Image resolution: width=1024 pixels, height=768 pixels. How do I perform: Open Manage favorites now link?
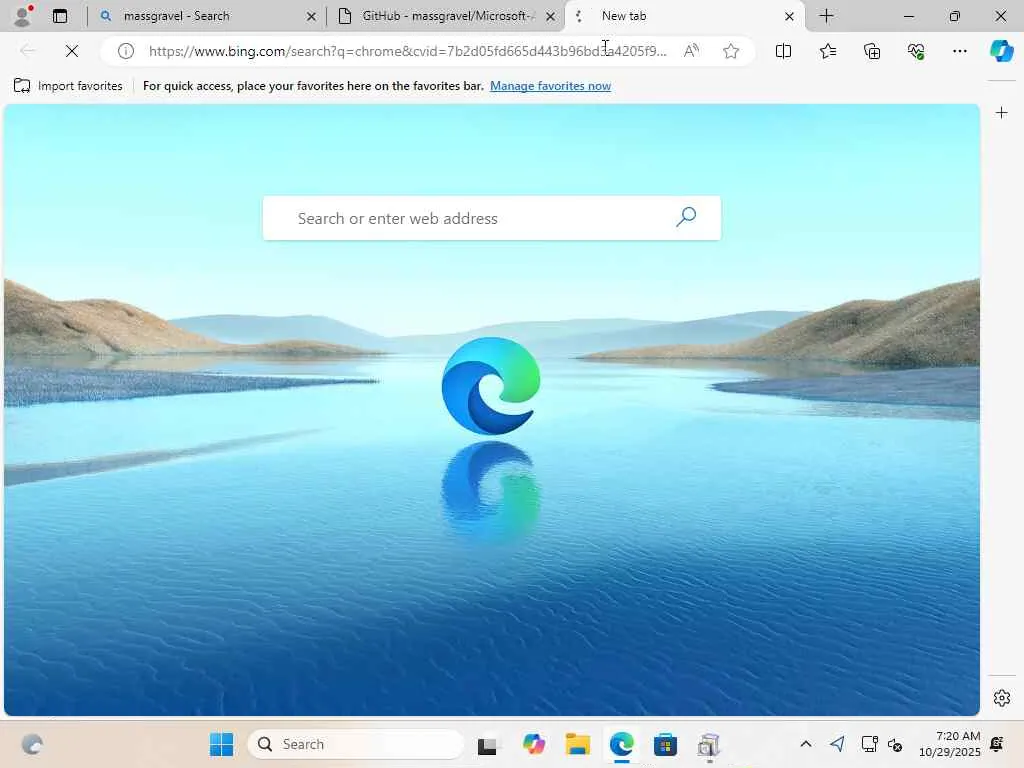[551, 86]
